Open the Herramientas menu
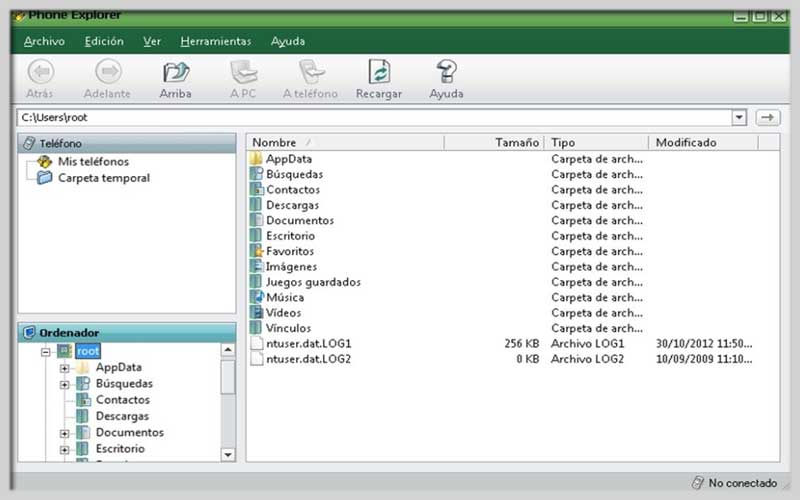The height and width of the screenshot is (500, 800). click(216, 41)
